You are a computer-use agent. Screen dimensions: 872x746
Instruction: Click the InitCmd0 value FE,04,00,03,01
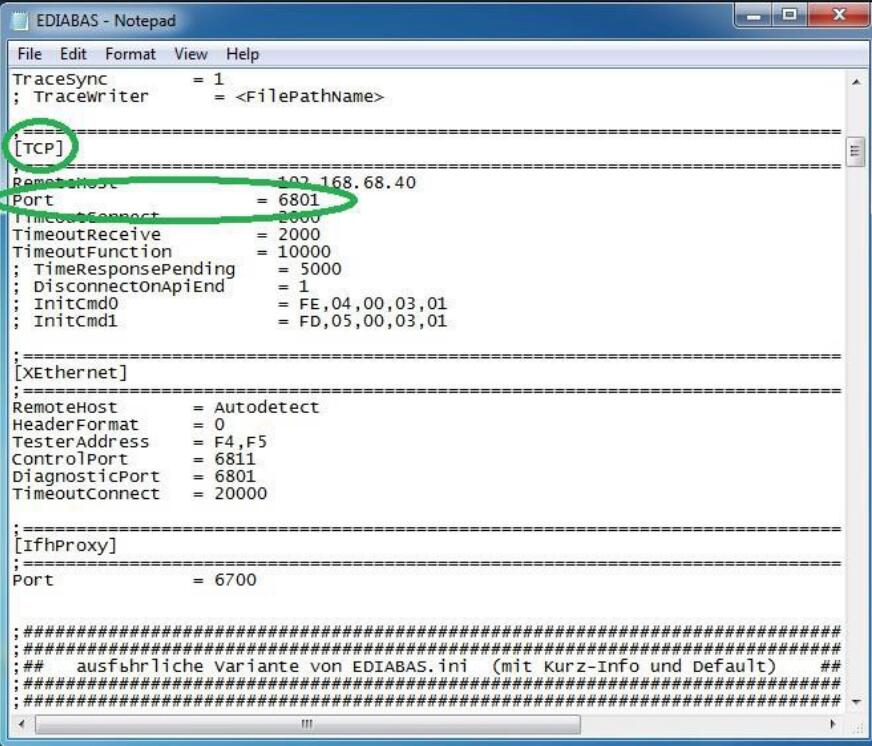coord(373,303)
